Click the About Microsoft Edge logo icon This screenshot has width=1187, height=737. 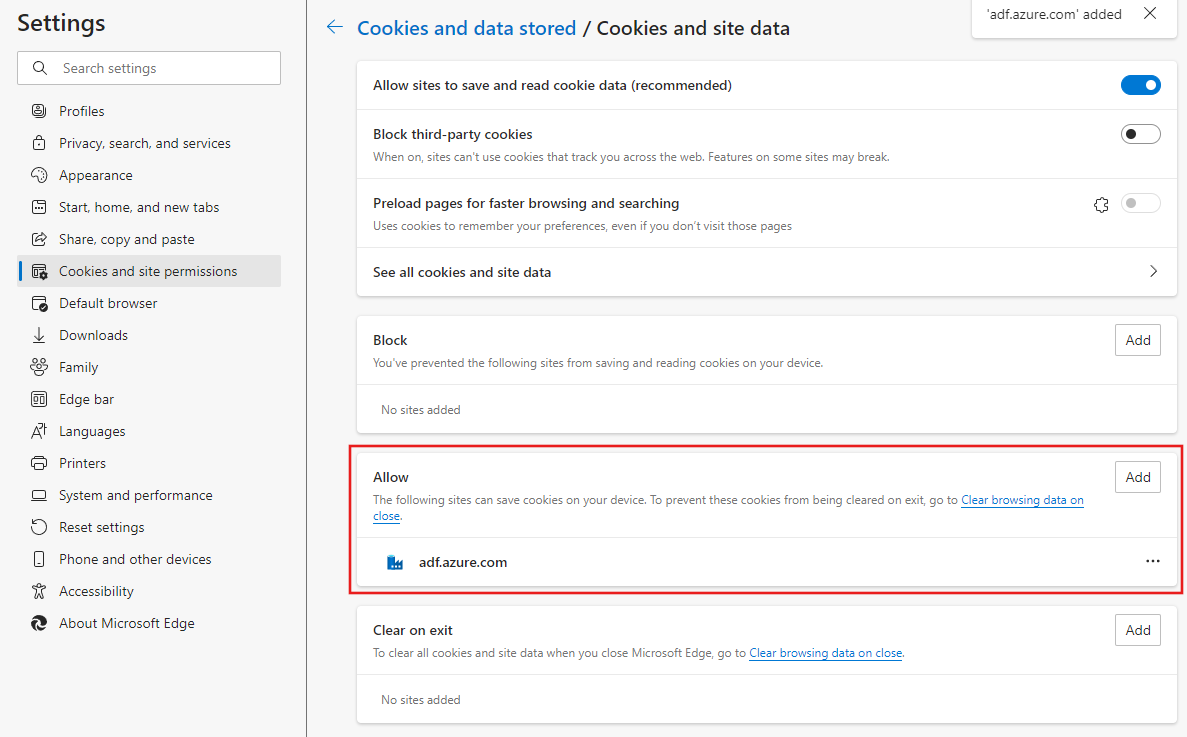[x=39, y=623]
